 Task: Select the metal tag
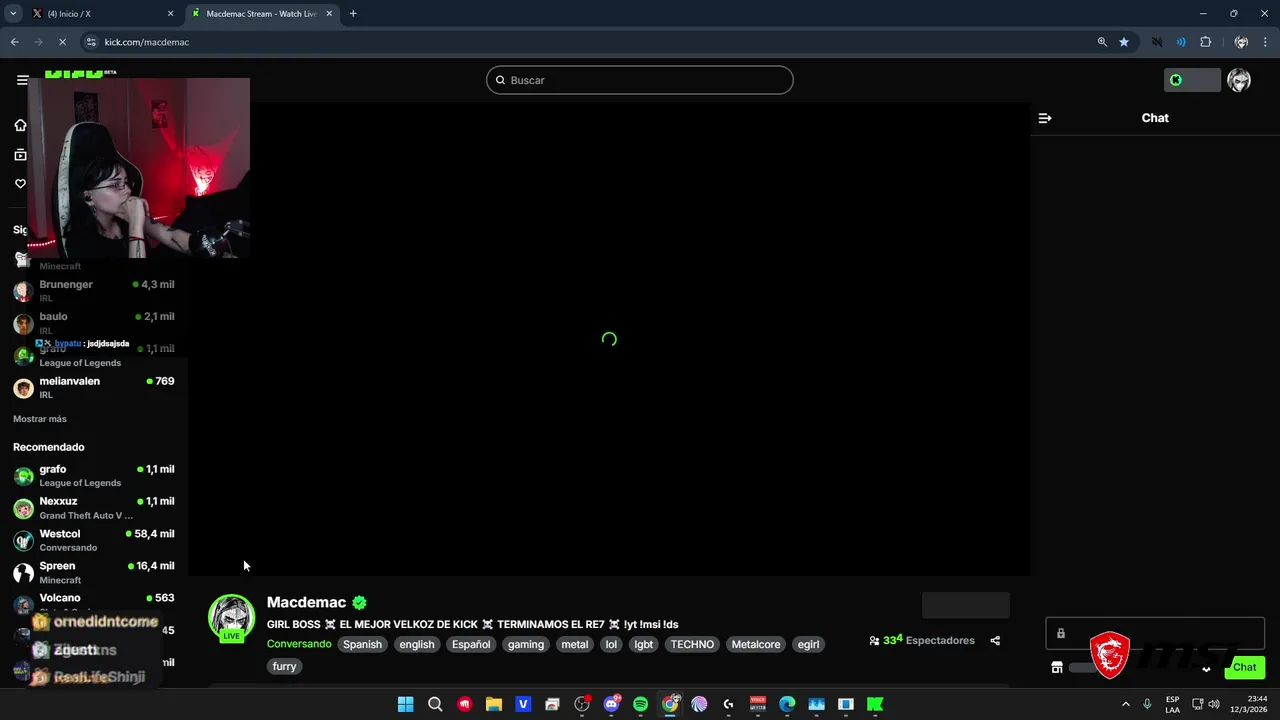click(x=575, y=644)
